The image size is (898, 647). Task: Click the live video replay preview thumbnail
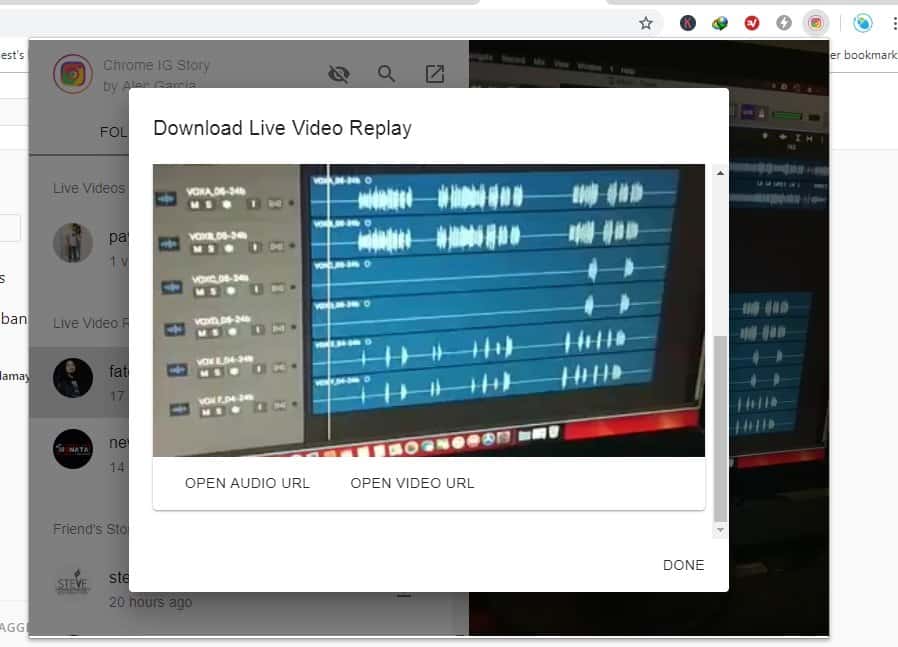(428, 310)
